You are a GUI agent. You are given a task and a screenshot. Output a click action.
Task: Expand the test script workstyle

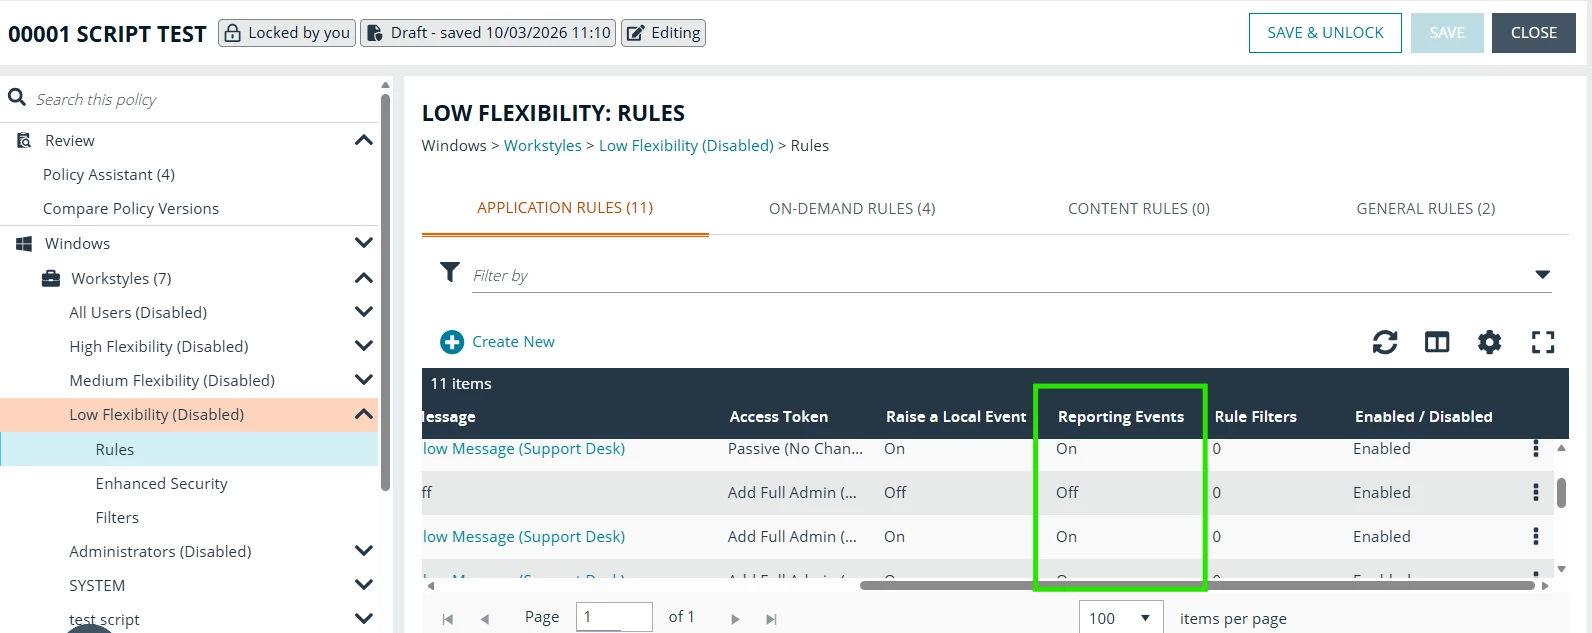click(364, 619)
